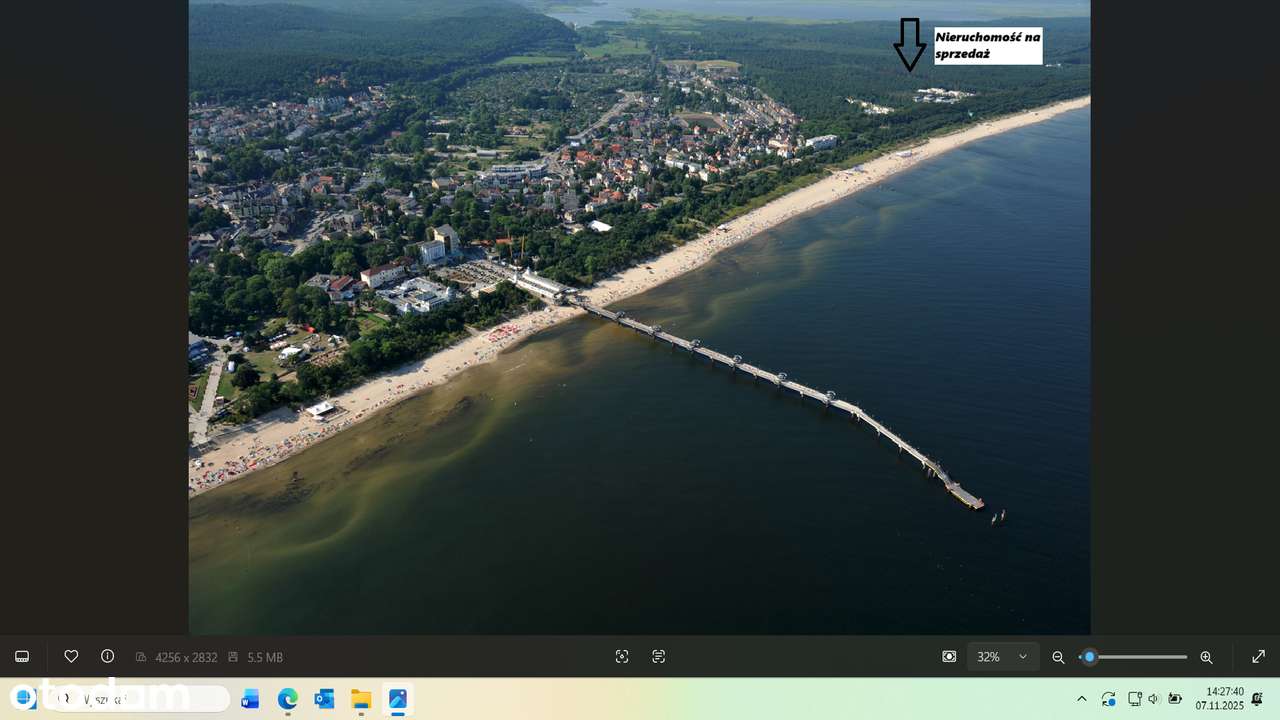
Task: Click the scan text icon
Action: pyautogui.click(x=658, y=657)
